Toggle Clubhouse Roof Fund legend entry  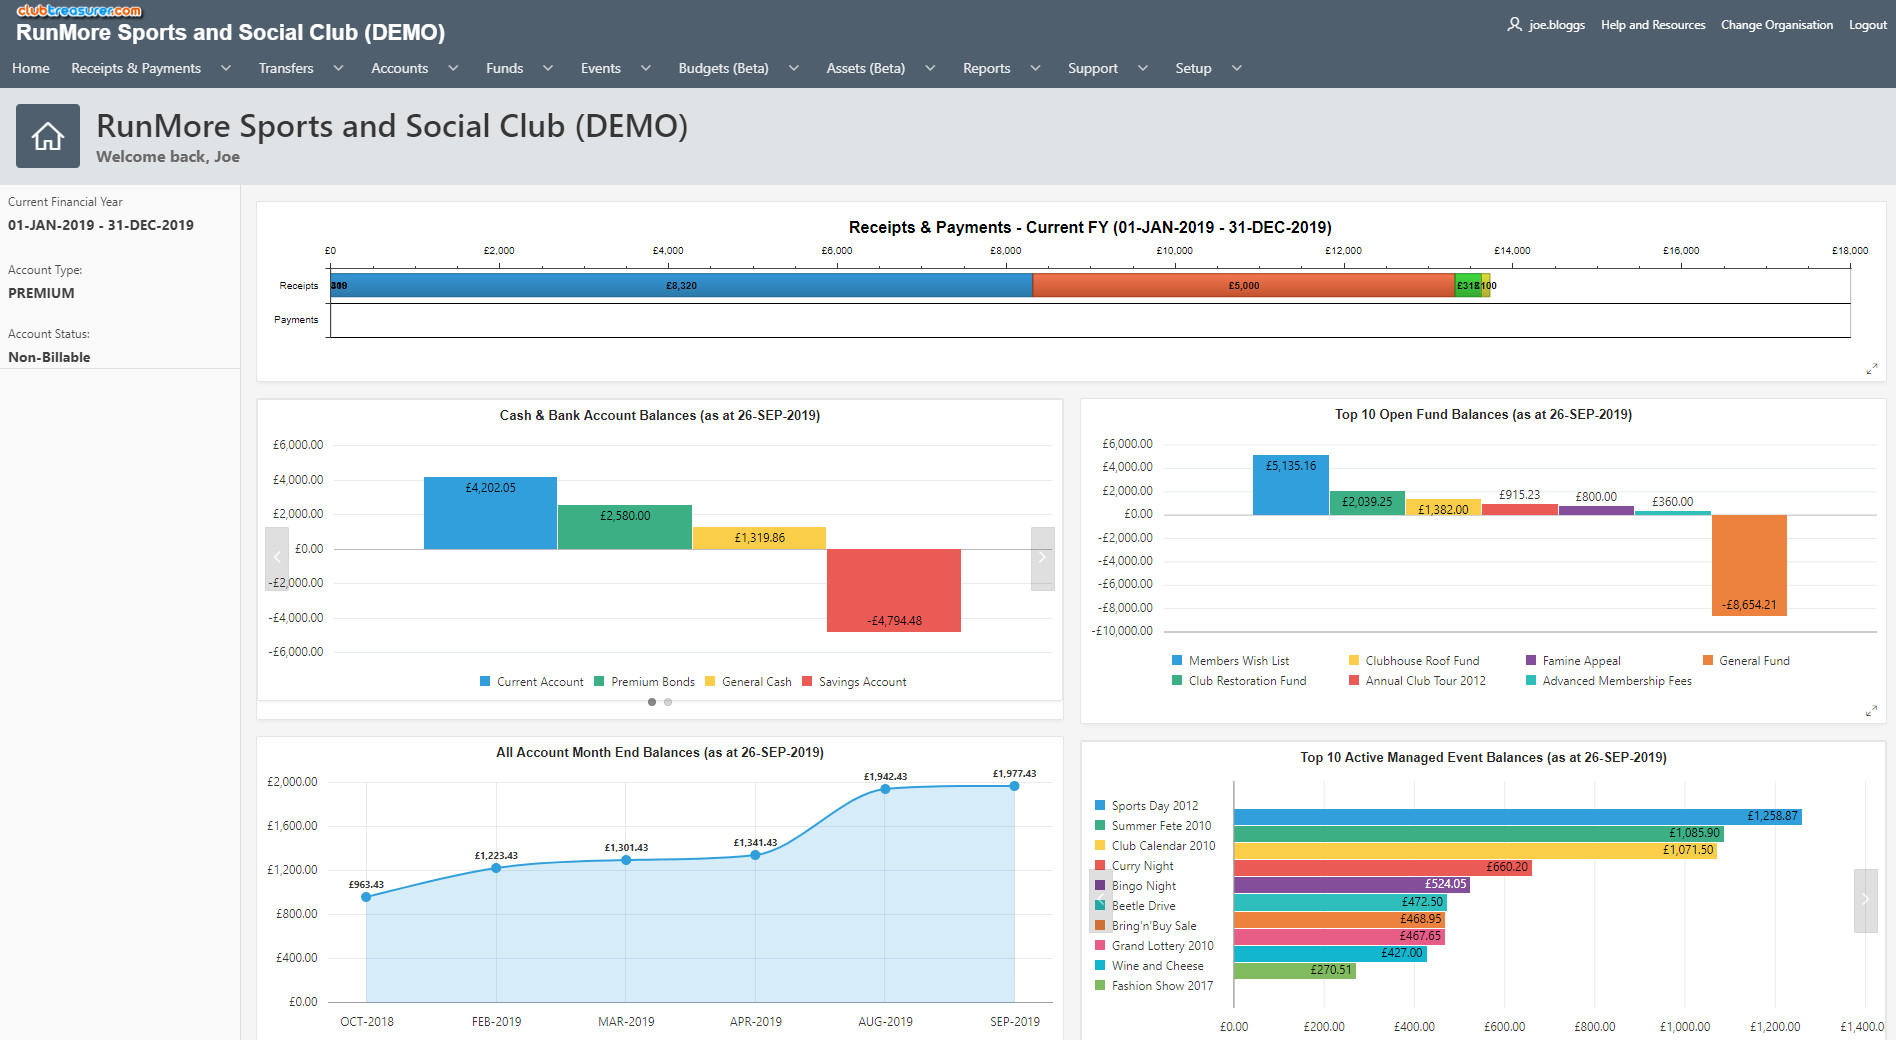(x=1414, y=661)
